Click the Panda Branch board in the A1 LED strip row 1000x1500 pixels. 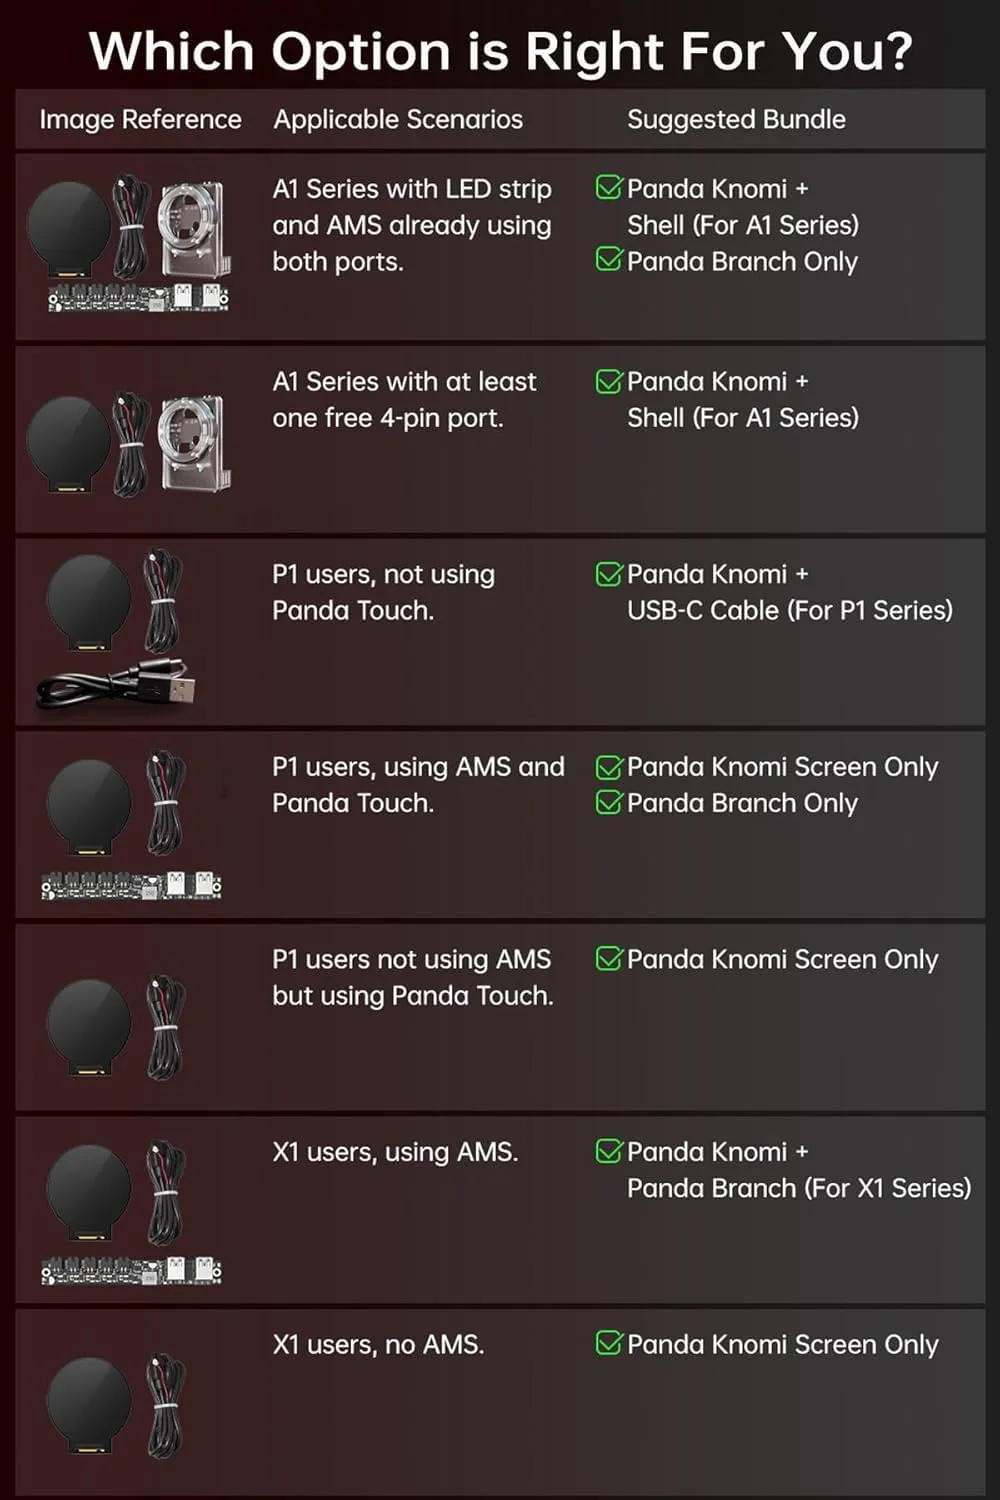(x=138, y=297)
